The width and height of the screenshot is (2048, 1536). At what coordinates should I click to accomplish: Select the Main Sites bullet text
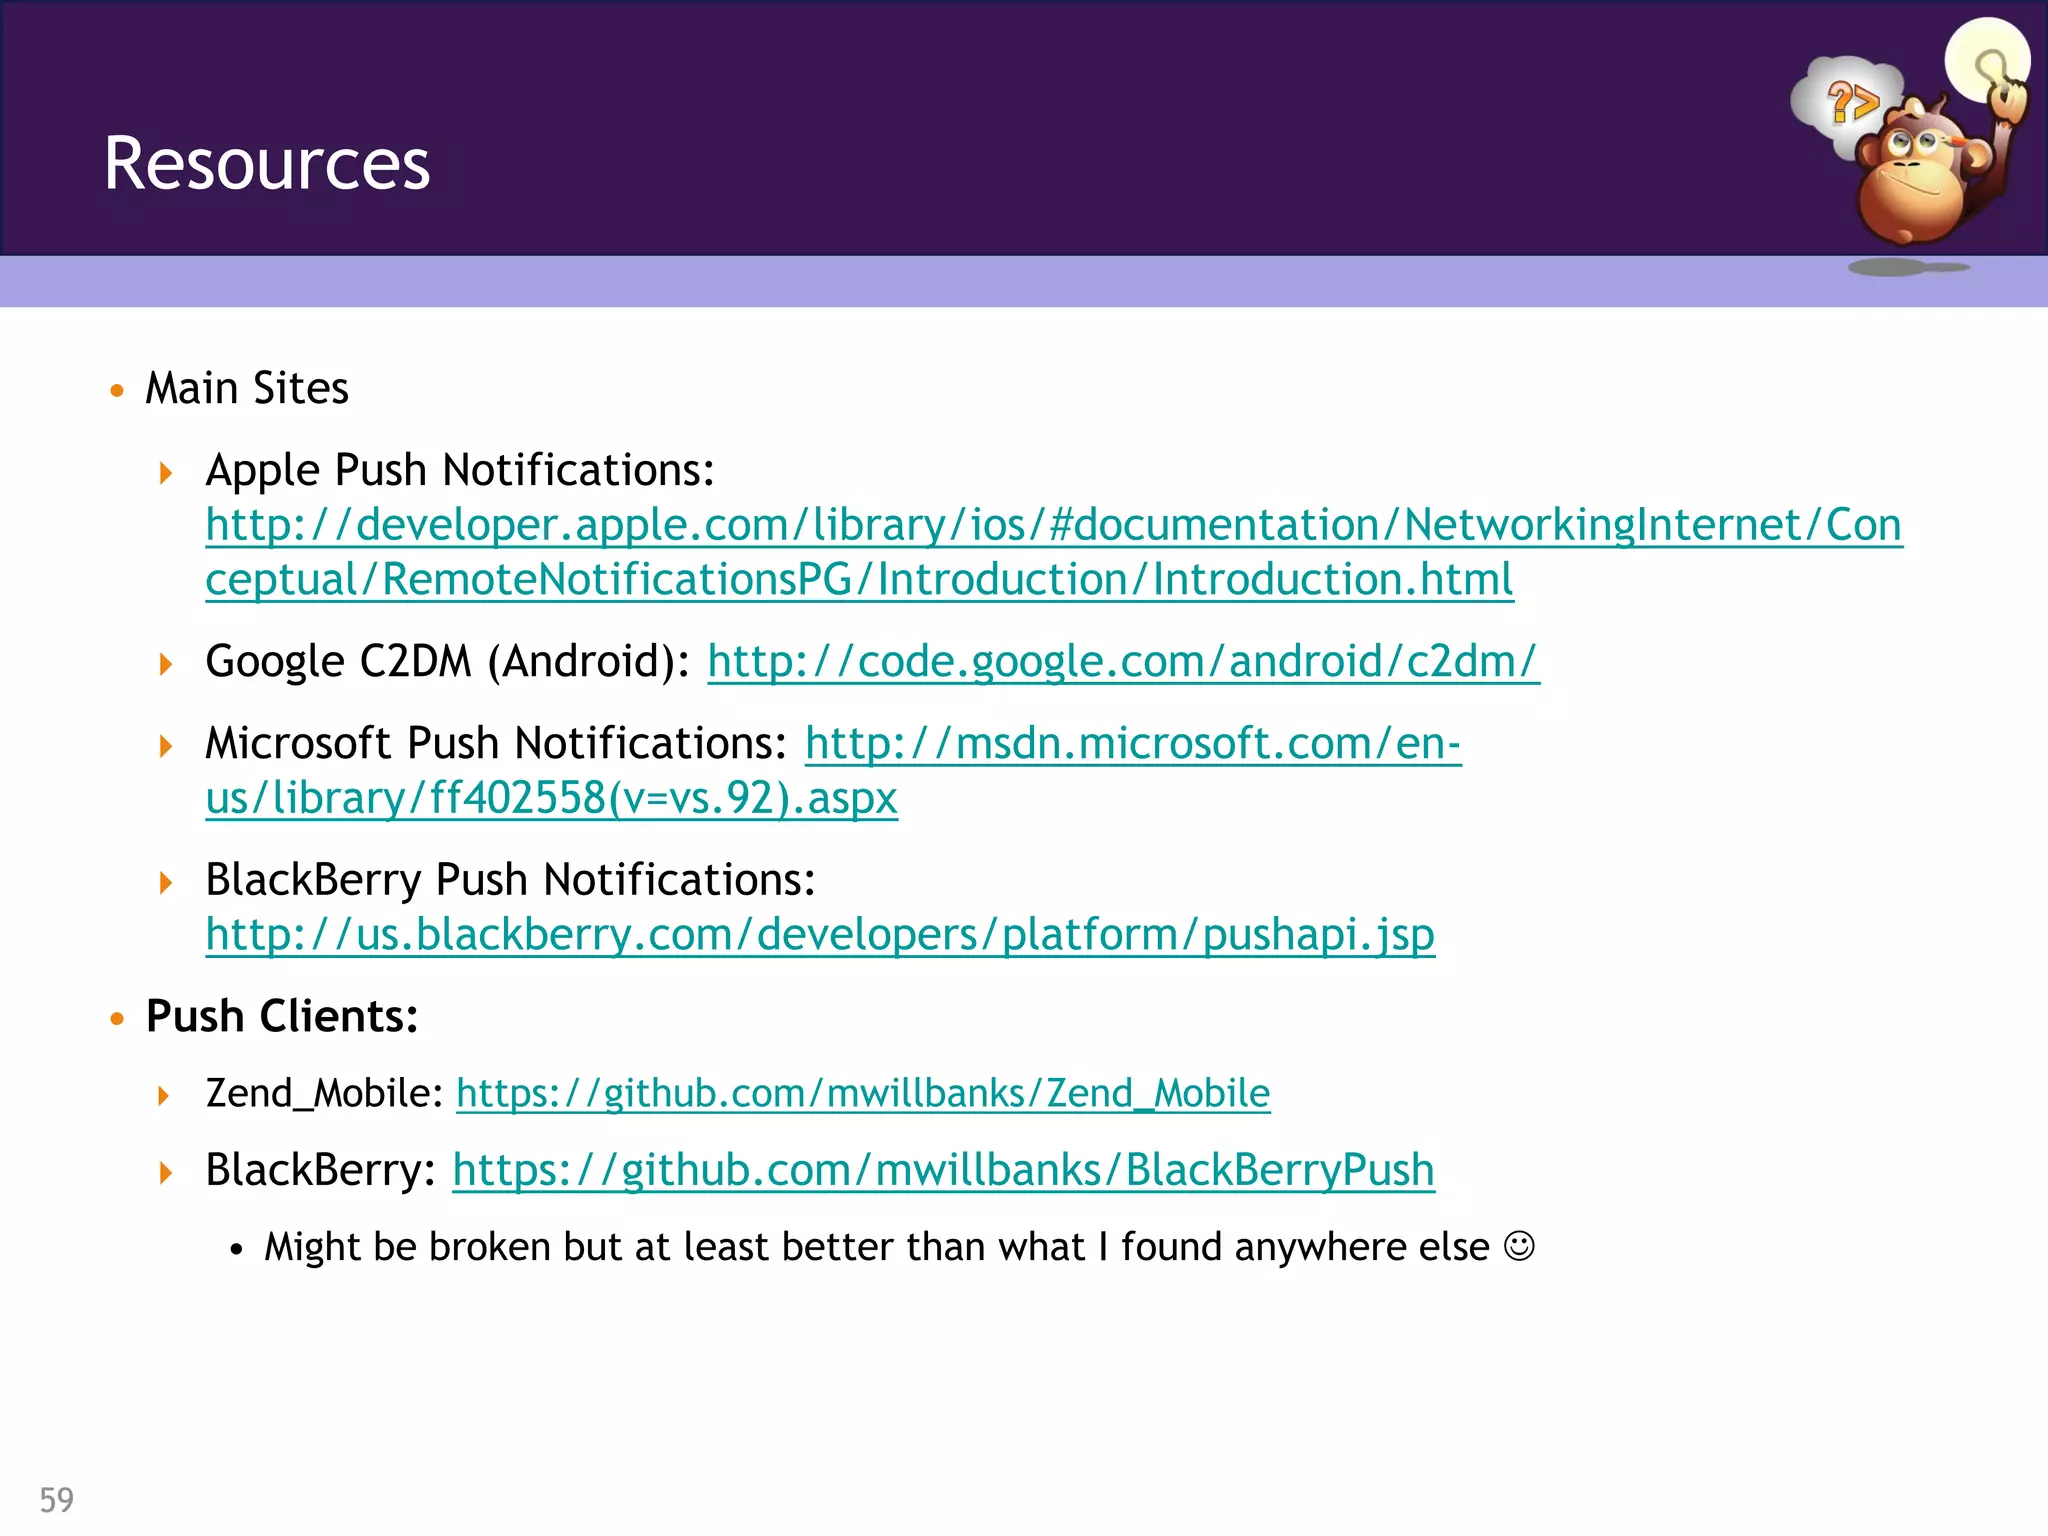[x=247, y=388]
